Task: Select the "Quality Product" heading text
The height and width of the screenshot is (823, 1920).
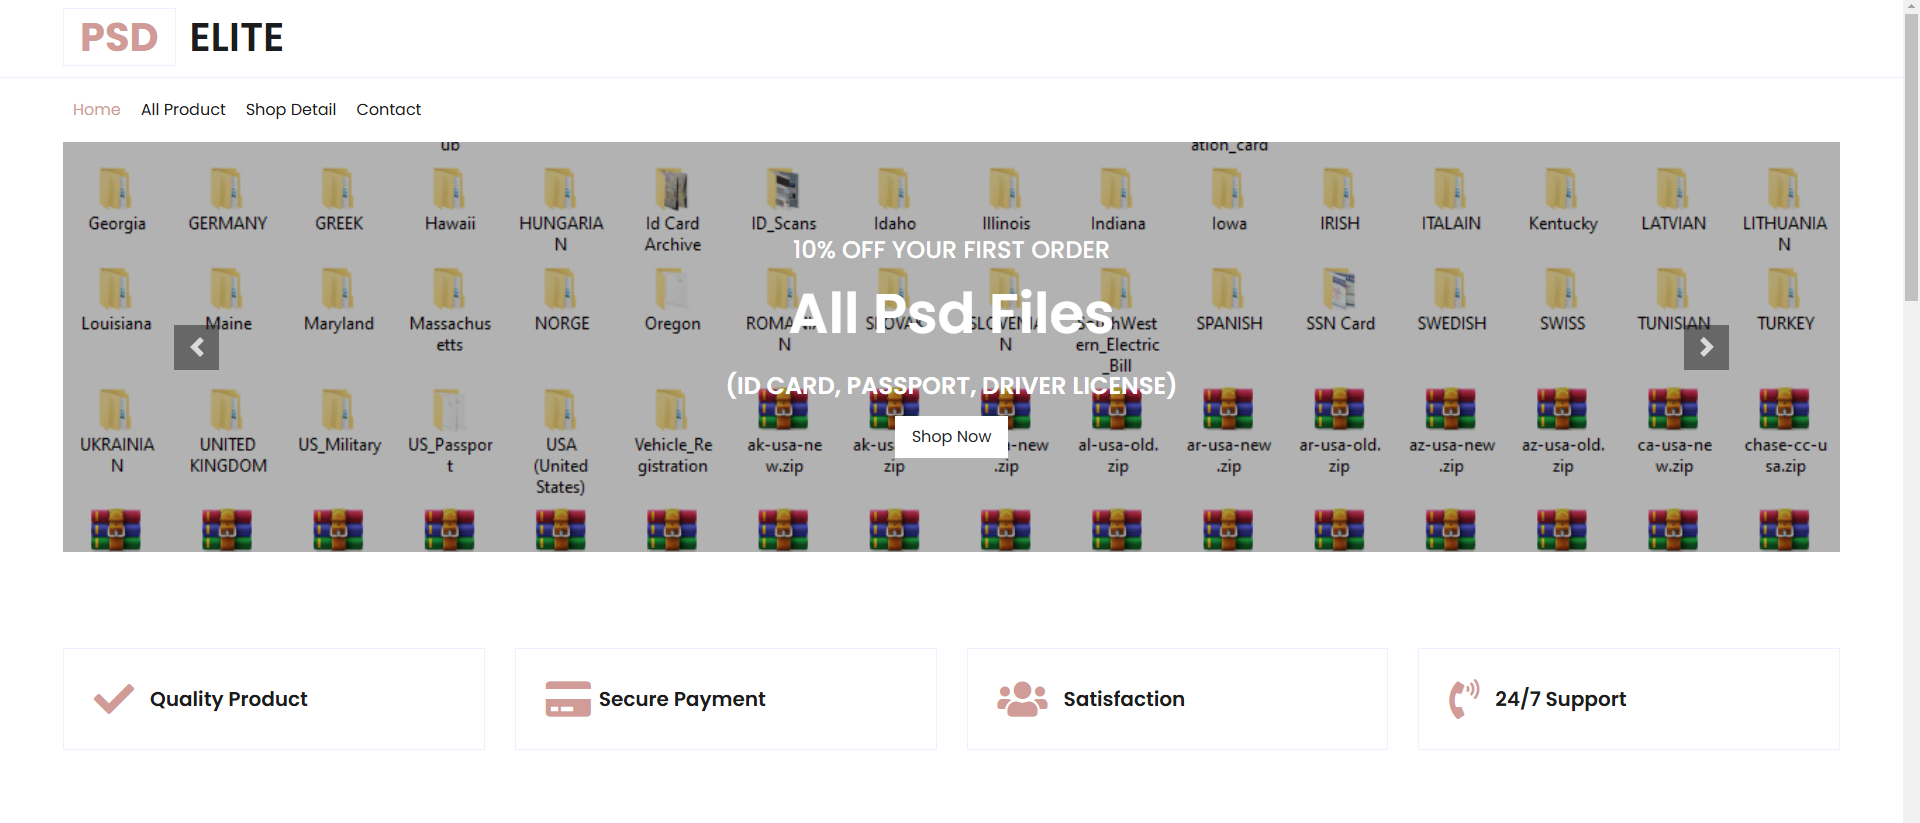Action: (x=229, y=699)
